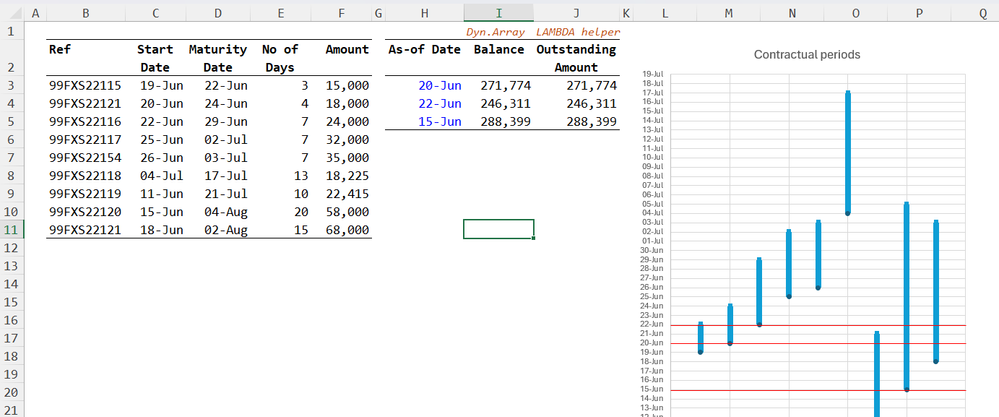999x417 pixels.
Task: Select the tallest blue bar reaching 17-Jul
Action: (848, 150)
